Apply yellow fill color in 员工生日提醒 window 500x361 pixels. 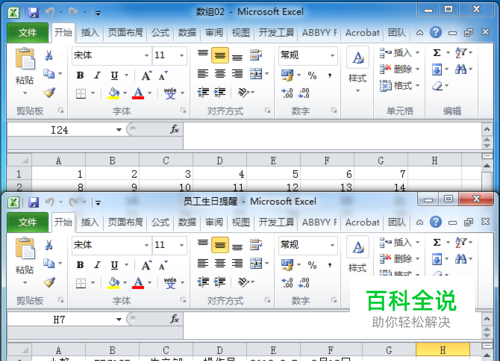(x=114, y=283)
